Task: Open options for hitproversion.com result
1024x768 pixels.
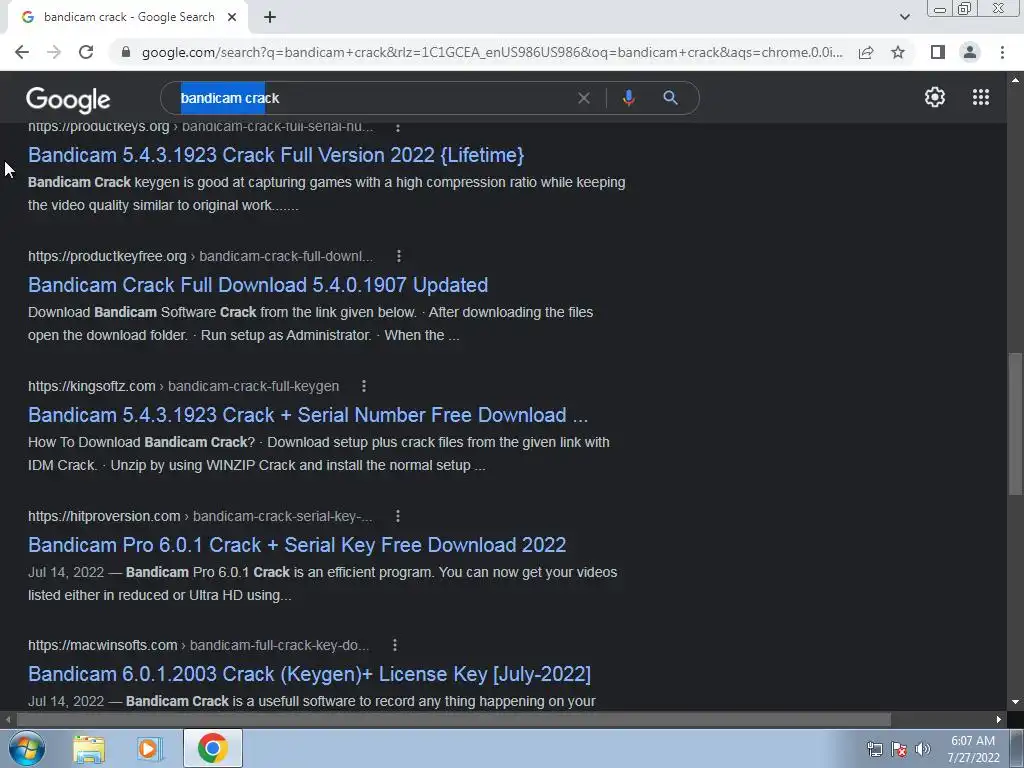Action: pos(398,516)
